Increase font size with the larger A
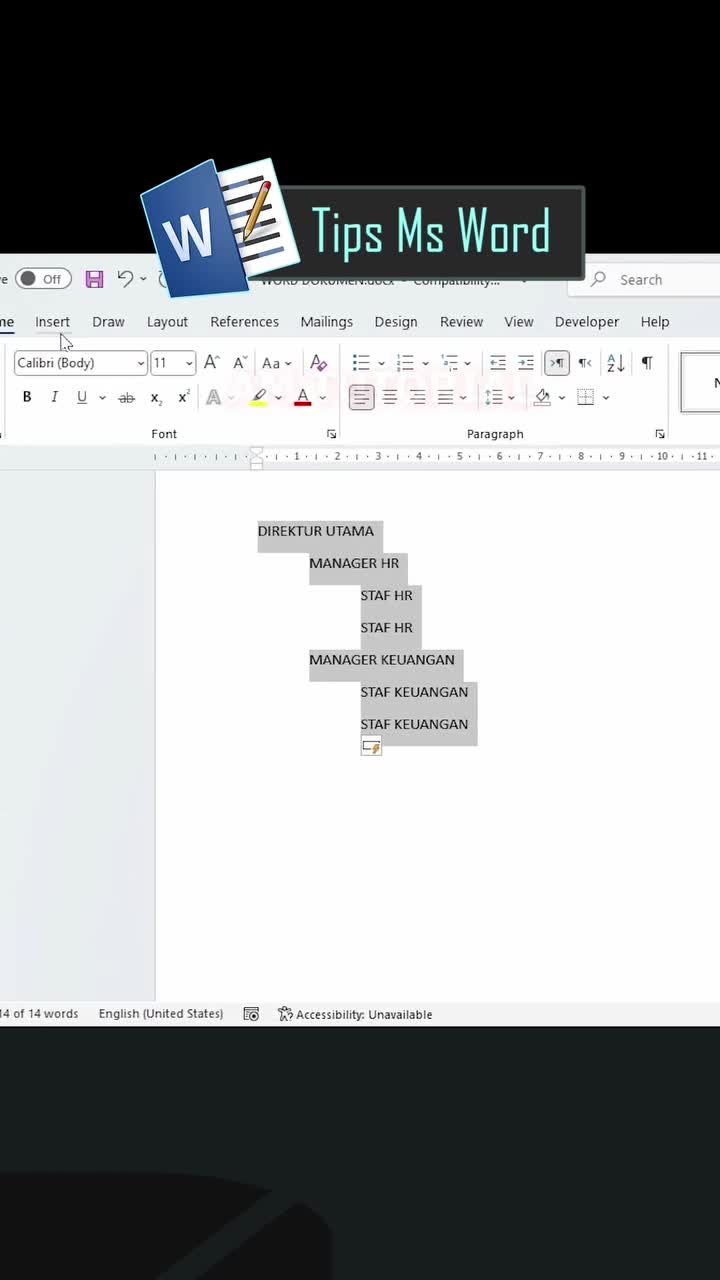Viewport: 720px width, 1280px height. click(211, 362)
